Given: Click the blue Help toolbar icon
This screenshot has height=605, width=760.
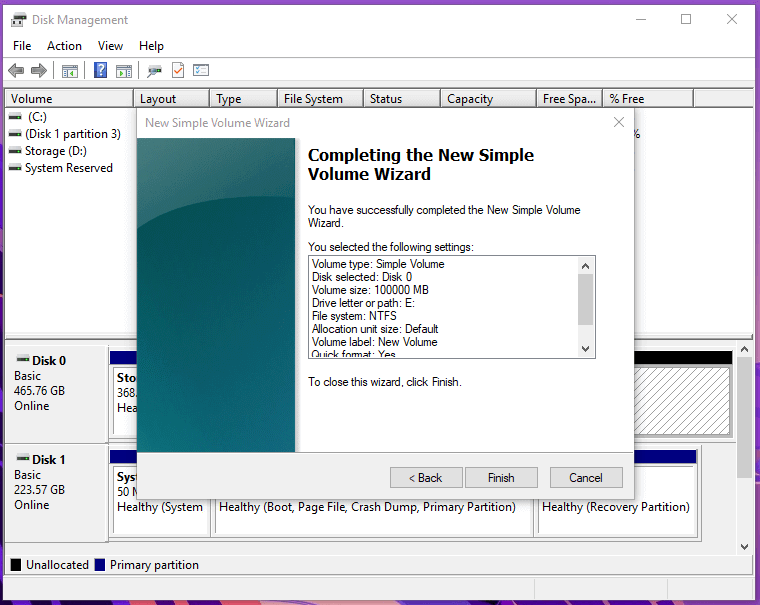Looking at the screenshot, I should [x=101, y=70].
